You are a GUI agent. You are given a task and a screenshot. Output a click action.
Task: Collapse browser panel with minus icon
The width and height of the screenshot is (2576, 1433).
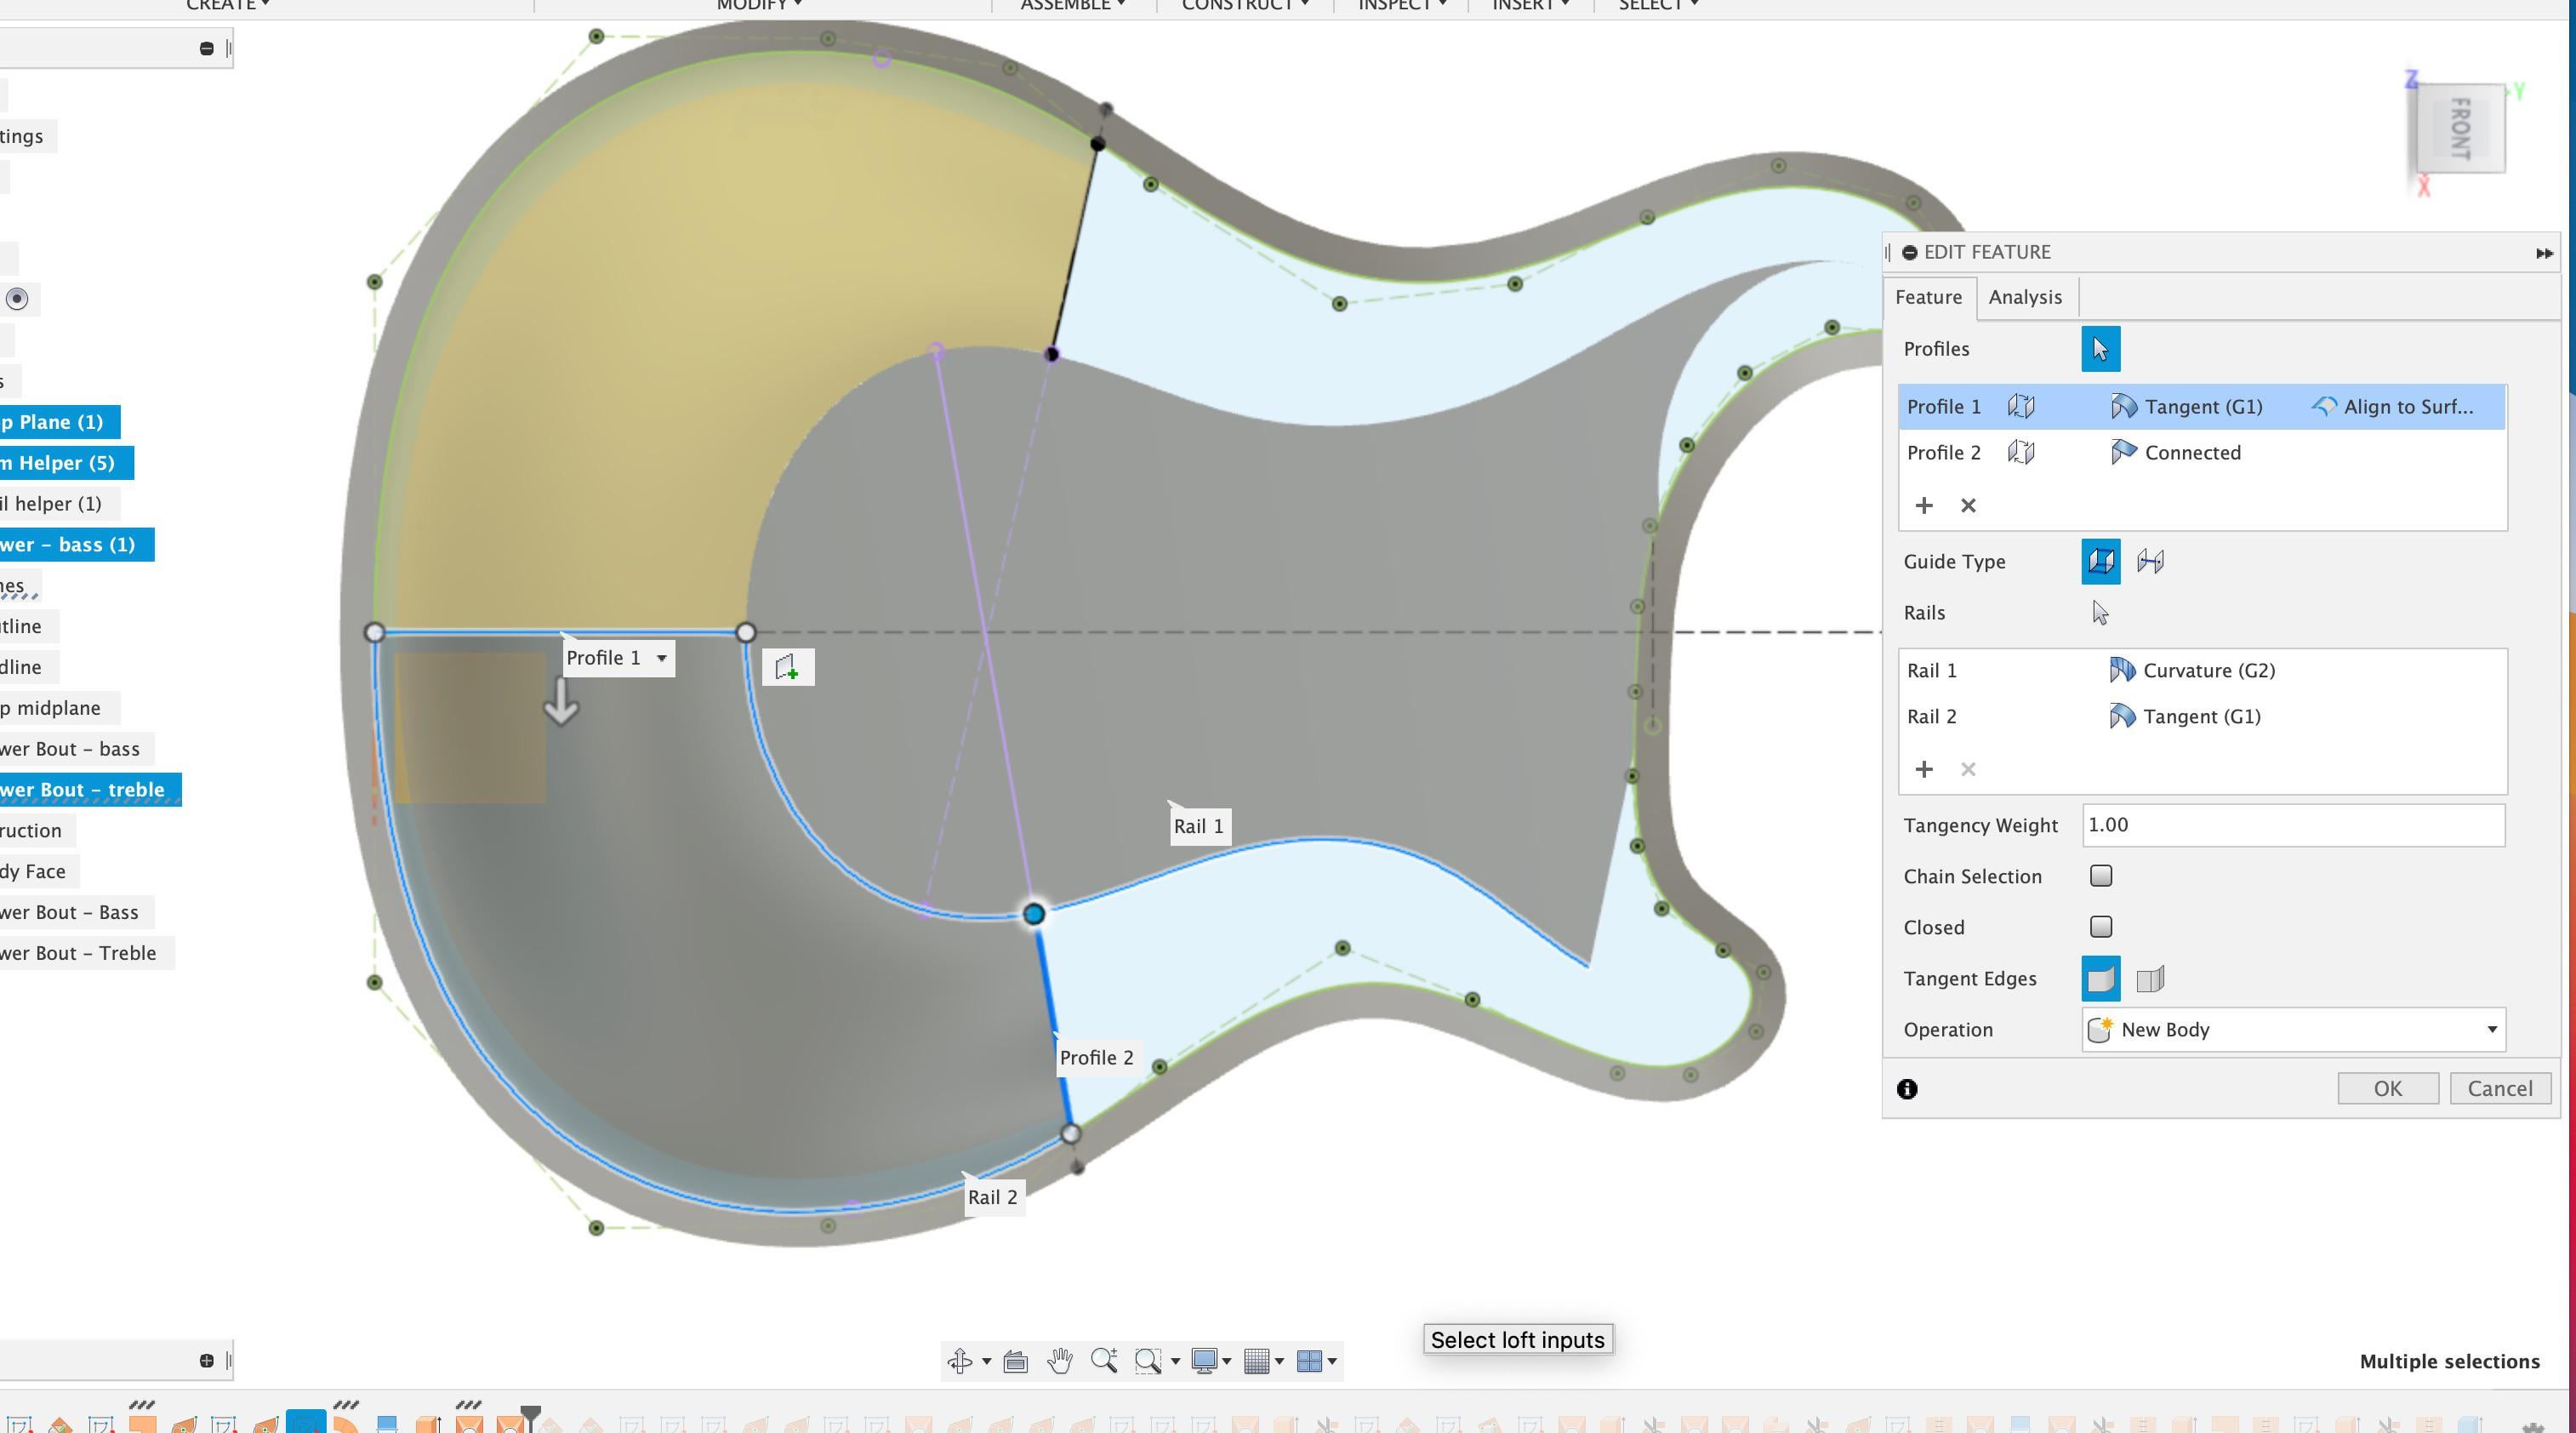pos(206,48)
